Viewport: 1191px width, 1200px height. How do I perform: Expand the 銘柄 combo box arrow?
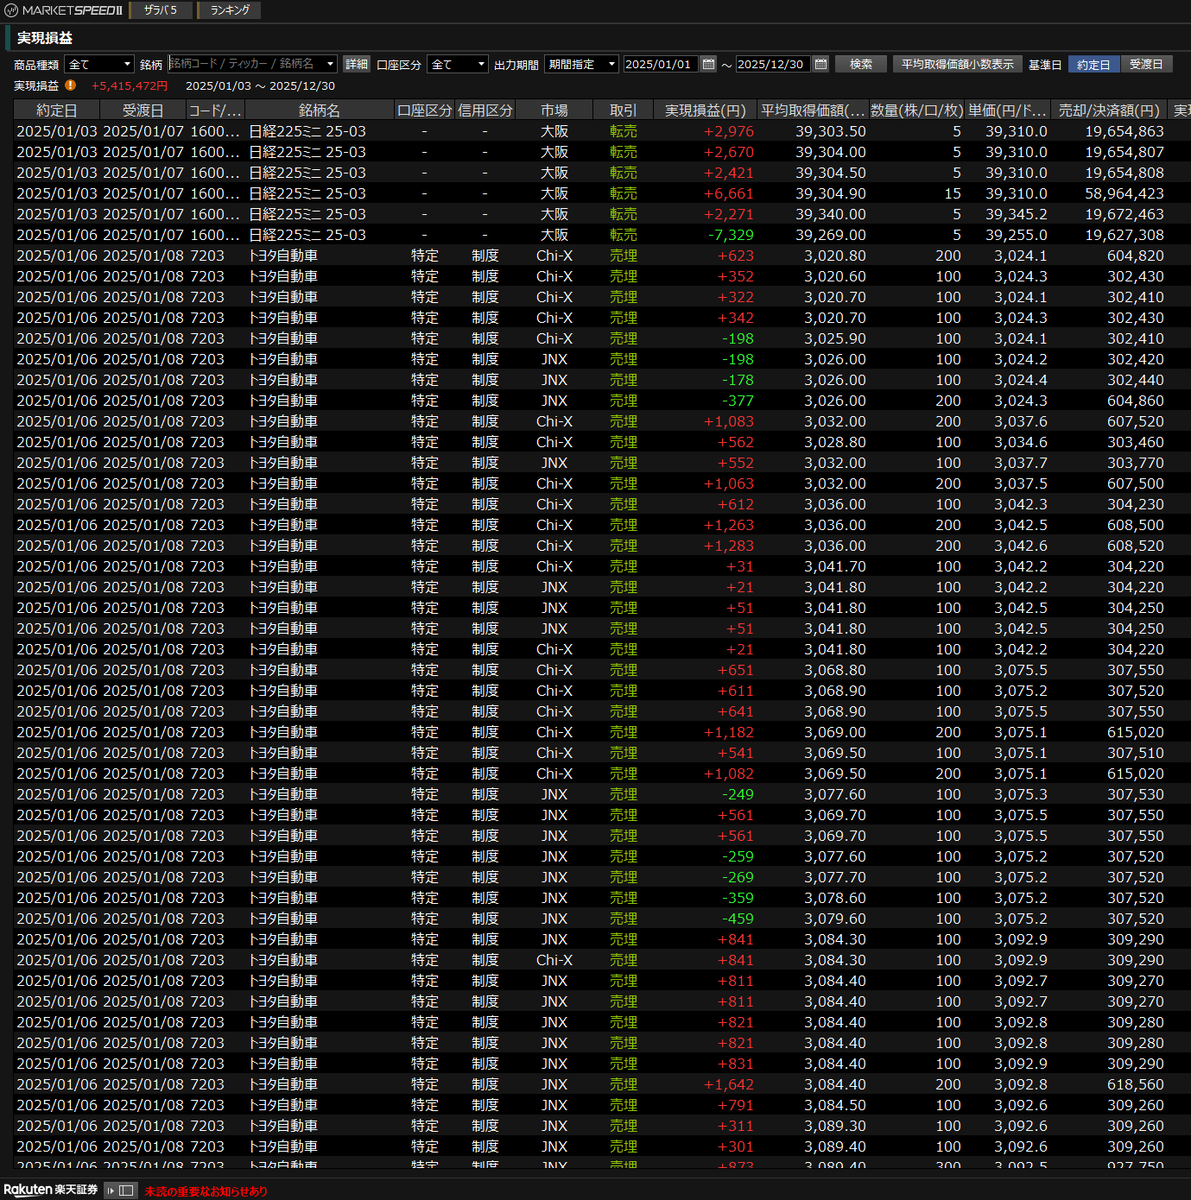[330, 64]
